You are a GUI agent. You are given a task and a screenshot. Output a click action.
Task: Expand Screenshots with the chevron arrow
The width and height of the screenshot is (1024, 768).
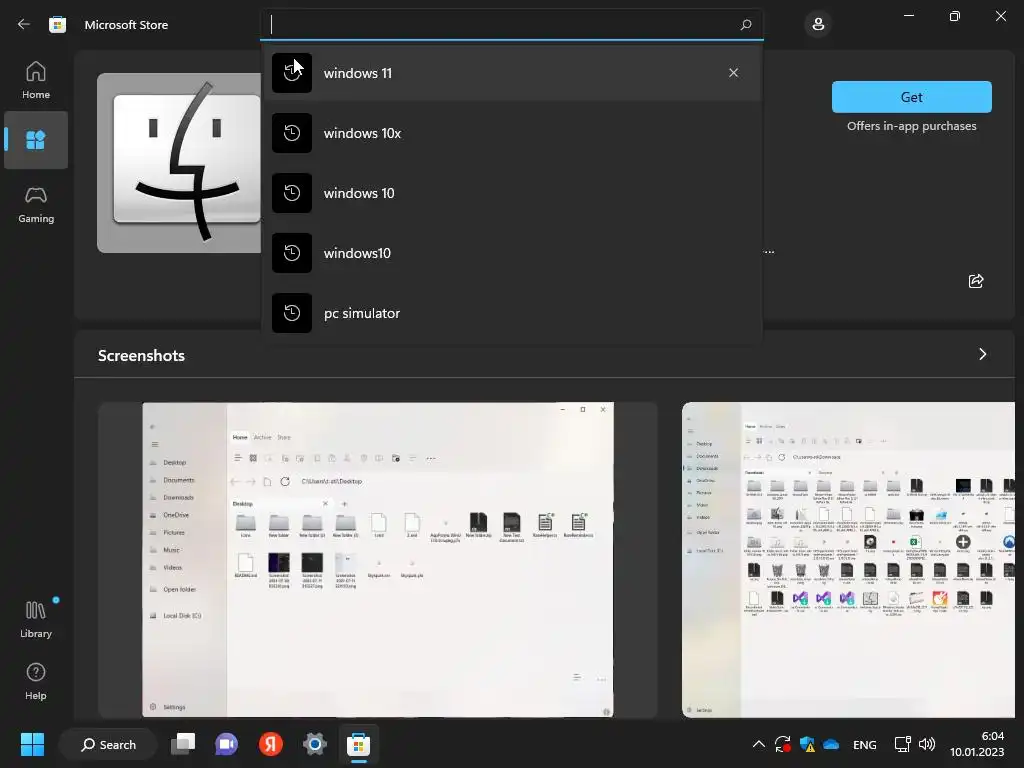click(982, 354)
